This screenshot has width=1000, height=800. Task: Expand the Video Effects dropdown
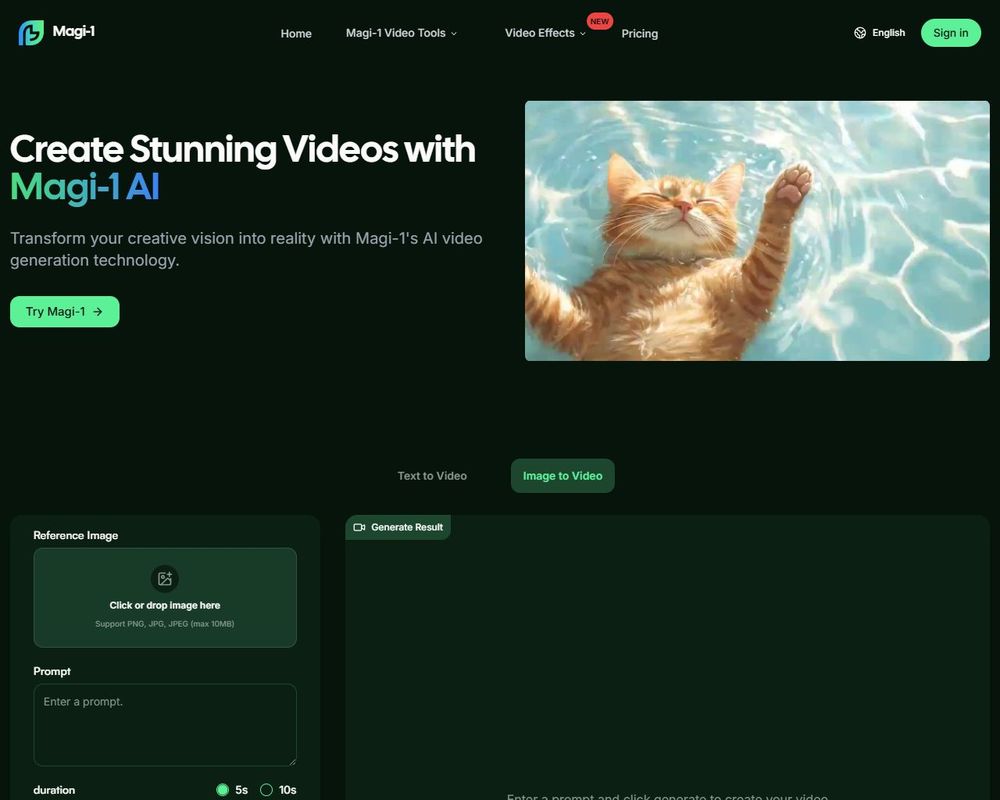point(543,33)
